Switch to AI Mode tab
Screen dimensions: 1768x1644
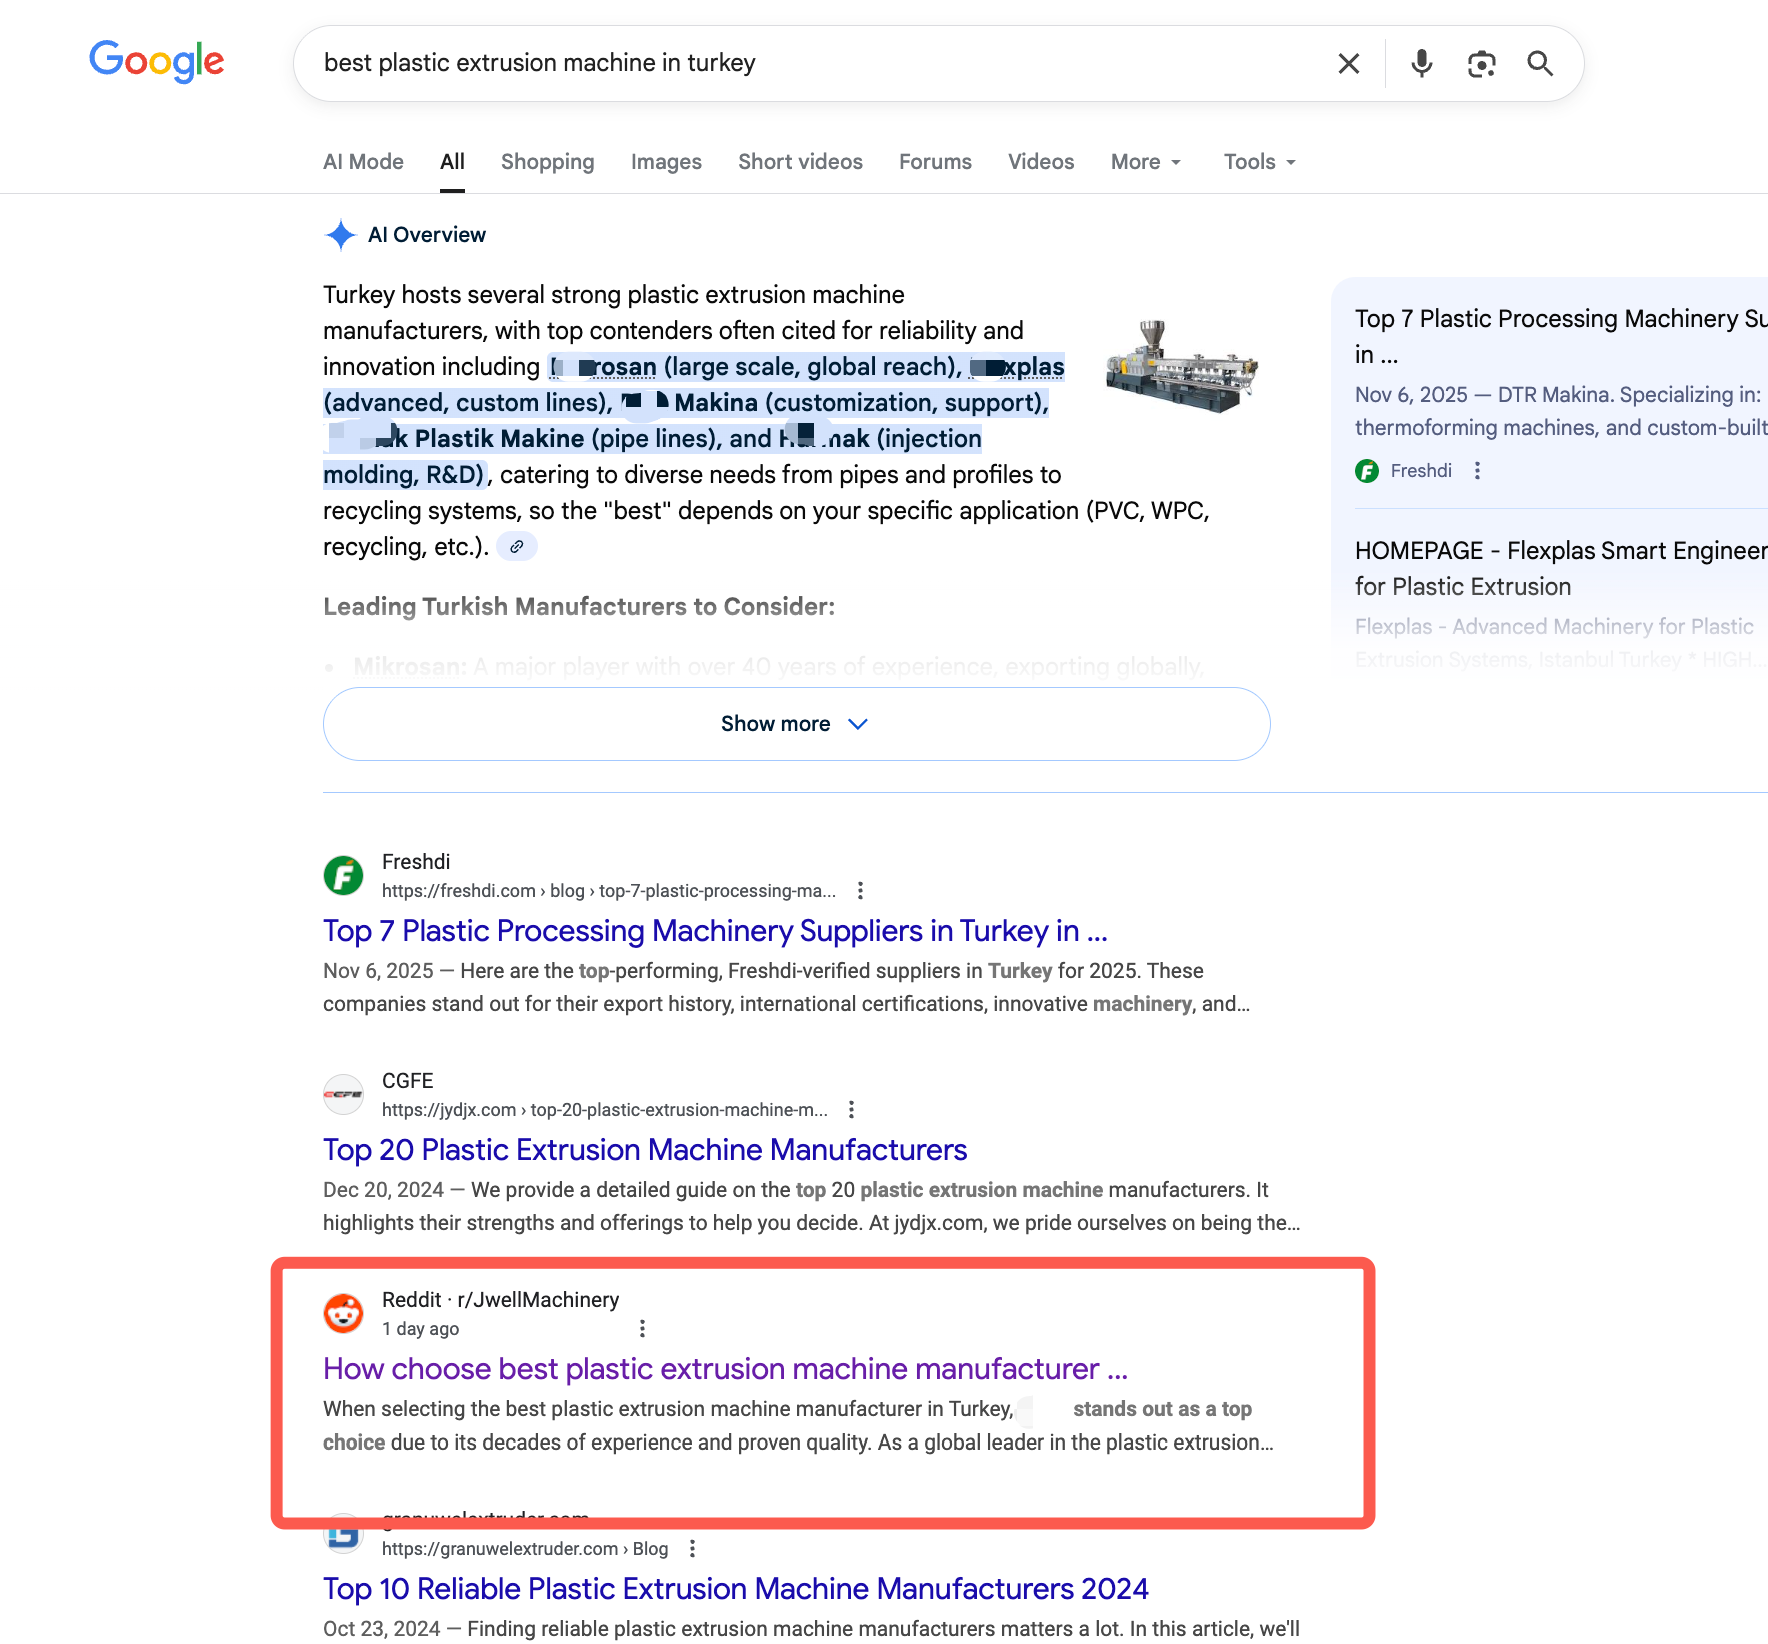point(363,162)
